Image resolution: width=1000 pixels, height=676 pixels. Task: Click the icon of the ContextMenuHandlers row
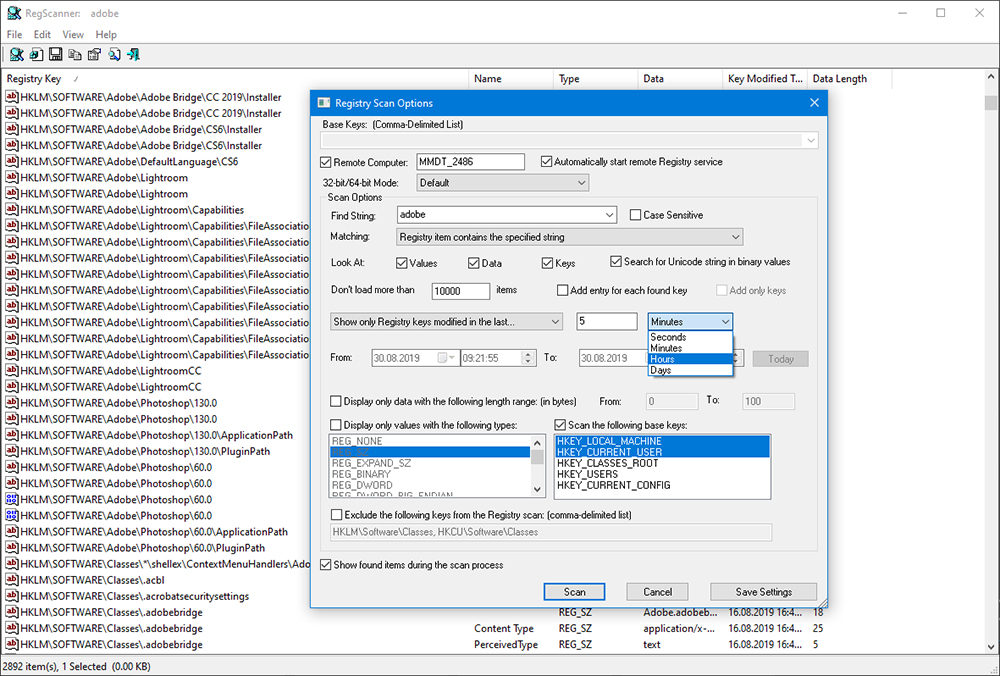(x=11, y=564)
